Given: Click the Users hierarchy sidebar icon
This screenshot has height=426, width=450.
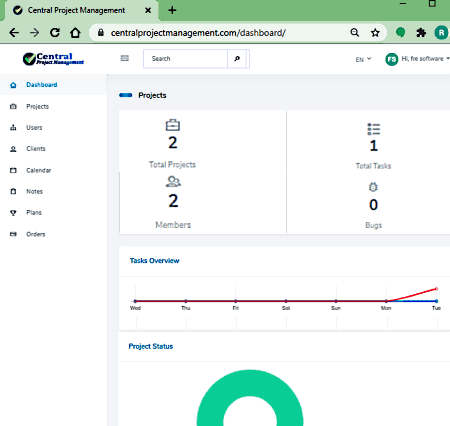Looking at the screenshot, I should pos(13,127).
